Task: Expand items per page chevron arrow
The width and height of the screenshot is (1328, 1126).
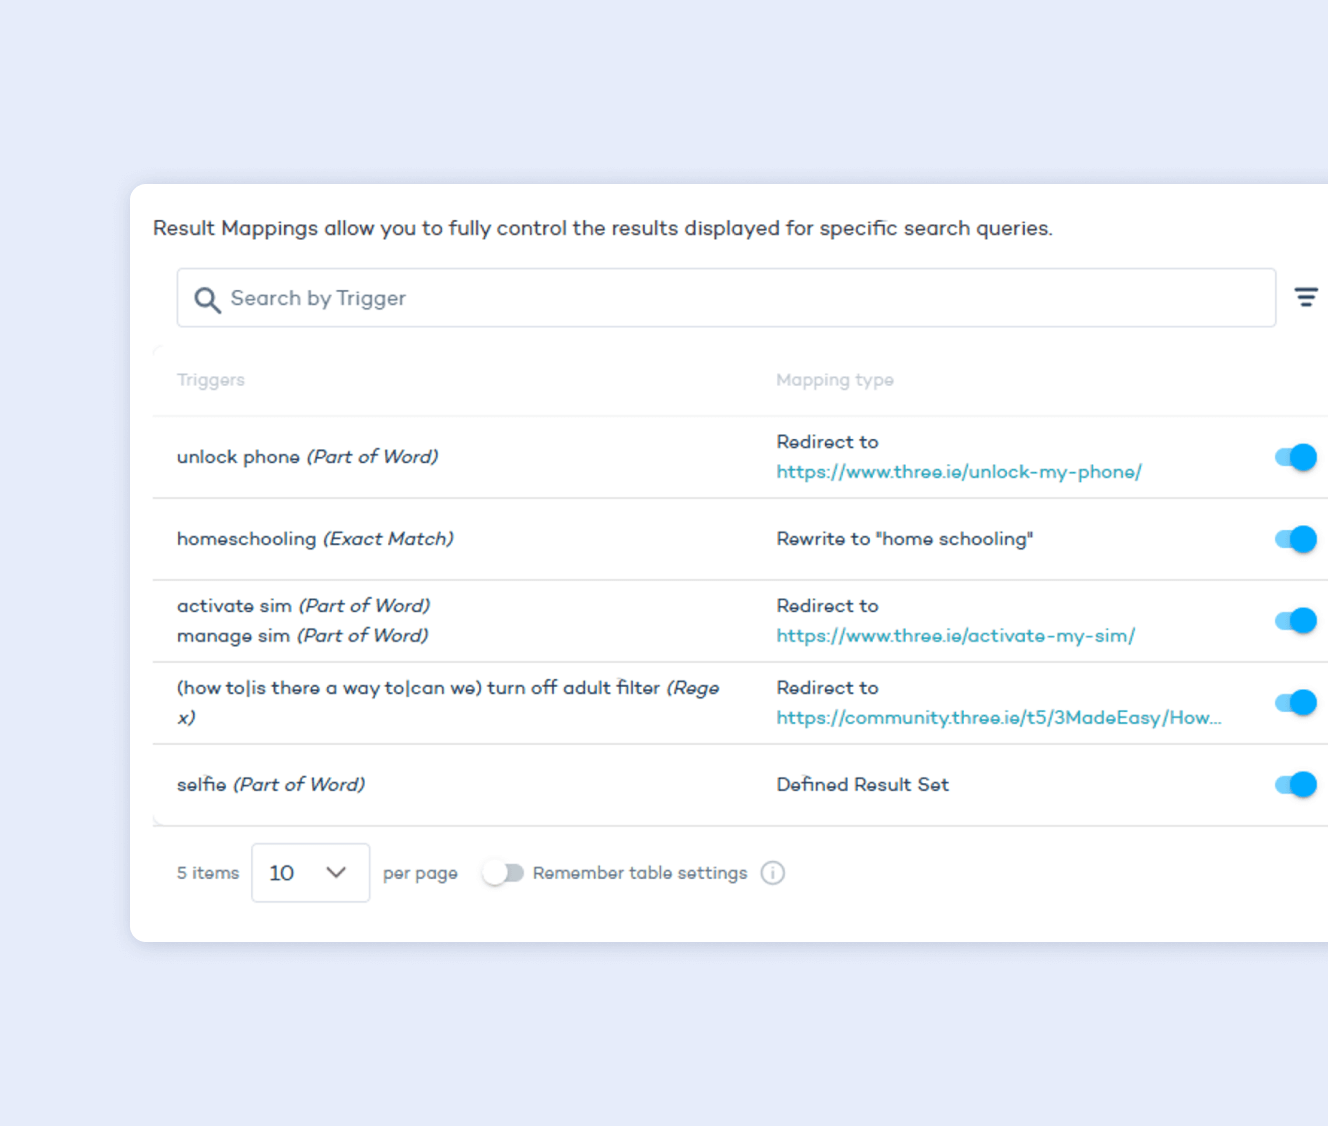Action: click(x=336, y=873)
